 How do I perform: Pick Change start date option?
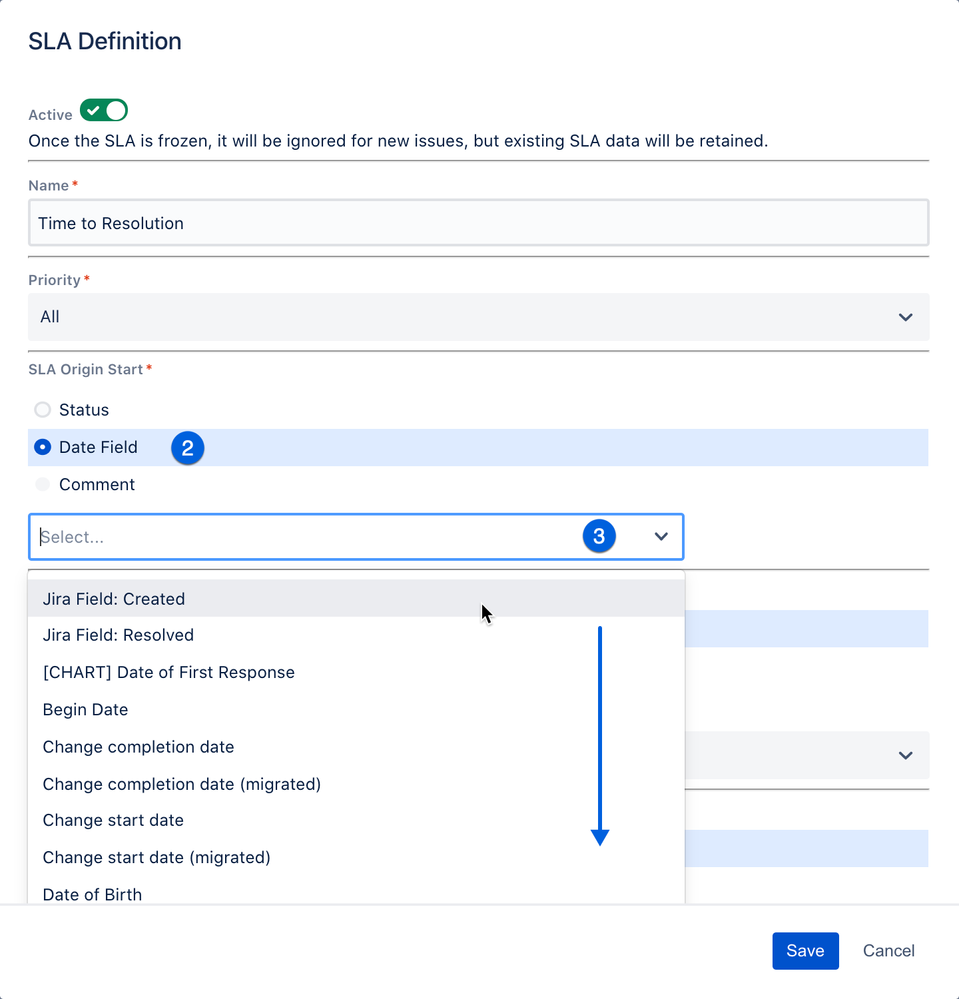[114, 820]
